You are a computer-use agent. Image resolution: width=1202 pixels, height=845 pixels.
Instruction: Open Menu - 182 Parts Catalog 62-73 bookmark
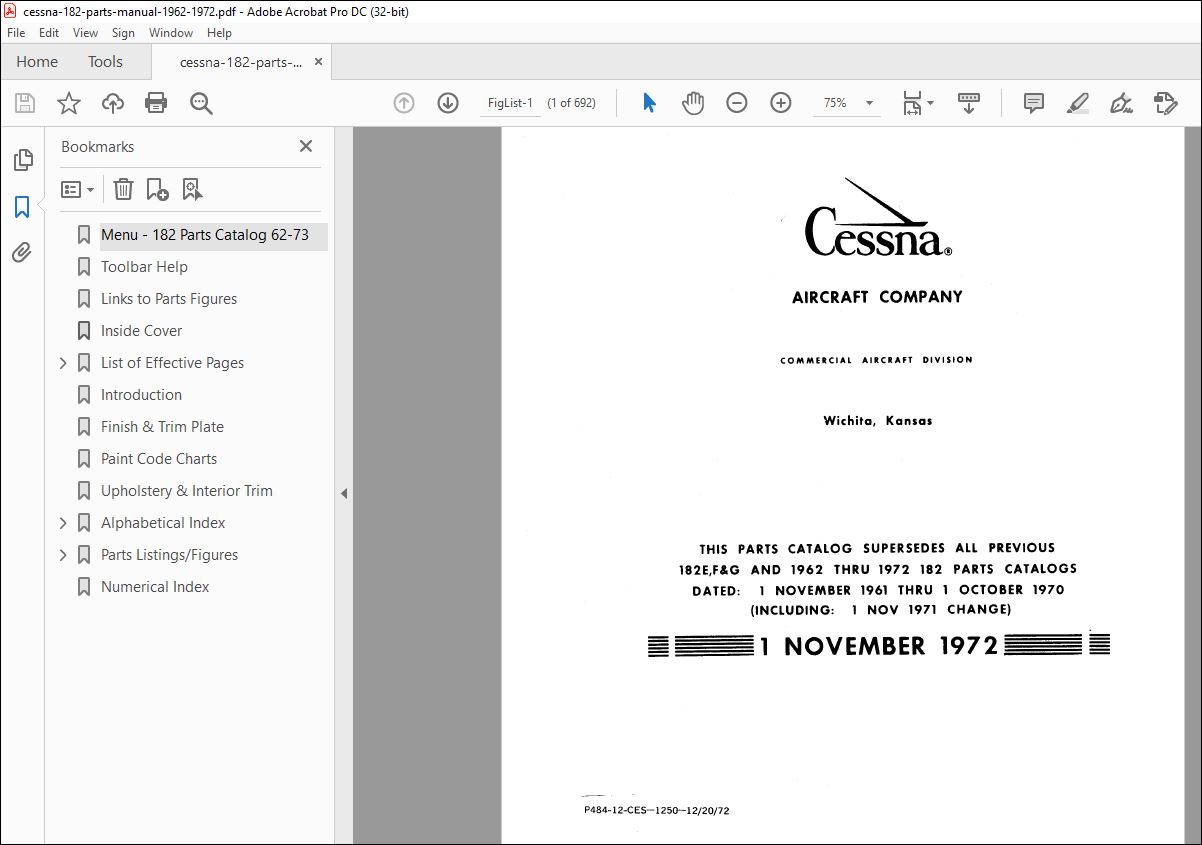[205, 235]
